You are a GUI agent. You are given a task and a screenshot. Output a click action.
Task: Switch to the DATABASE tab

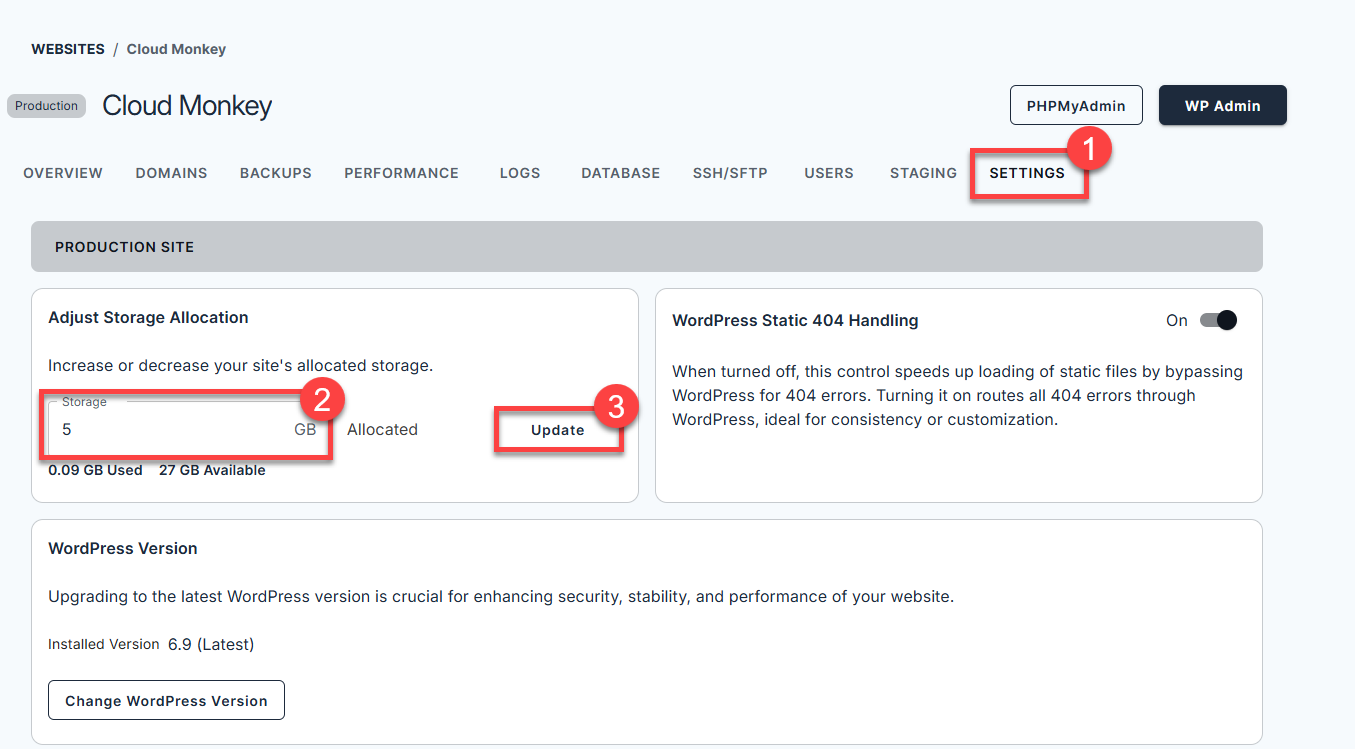click(620, 172)
